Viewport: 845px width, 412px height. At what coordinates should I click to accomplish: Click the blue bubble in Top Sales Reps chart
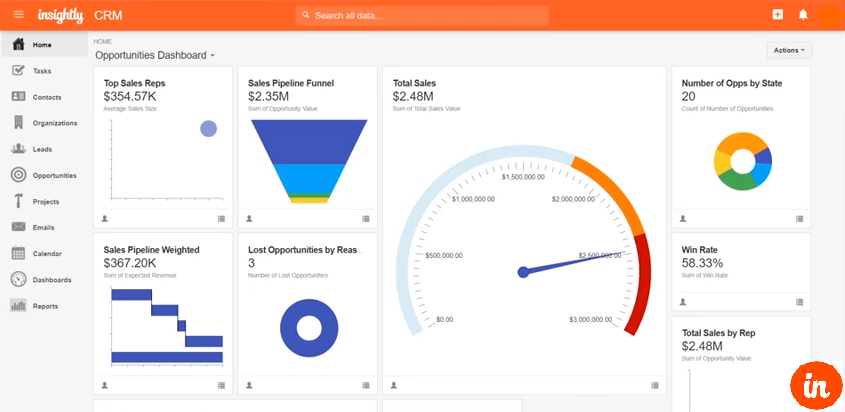click(x=208, y=128)
